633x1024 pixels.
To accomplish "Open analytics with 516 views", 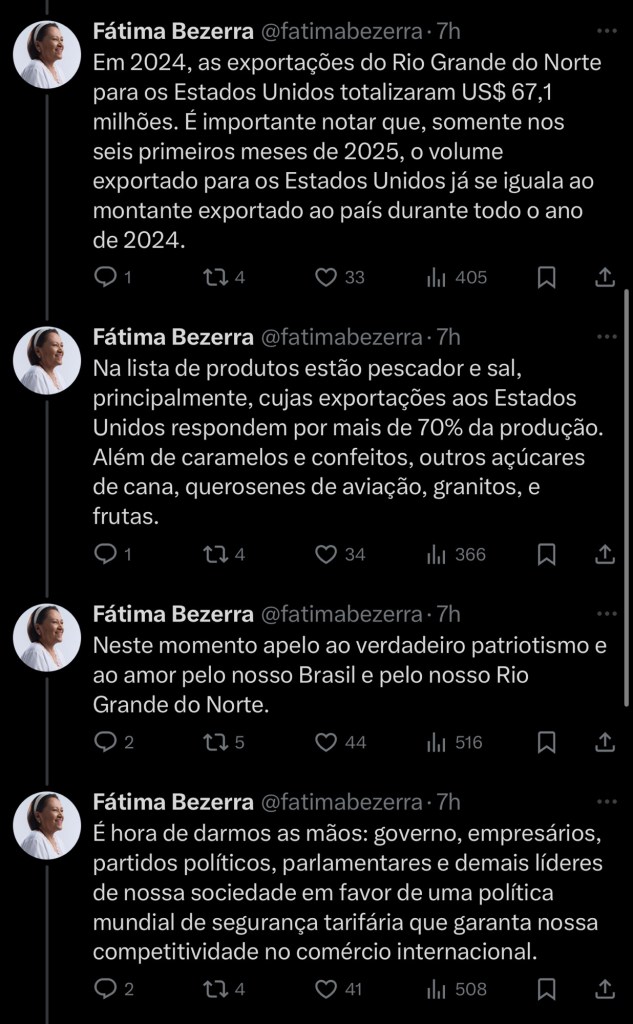I will pyautogui.click(x=457, y=742).
